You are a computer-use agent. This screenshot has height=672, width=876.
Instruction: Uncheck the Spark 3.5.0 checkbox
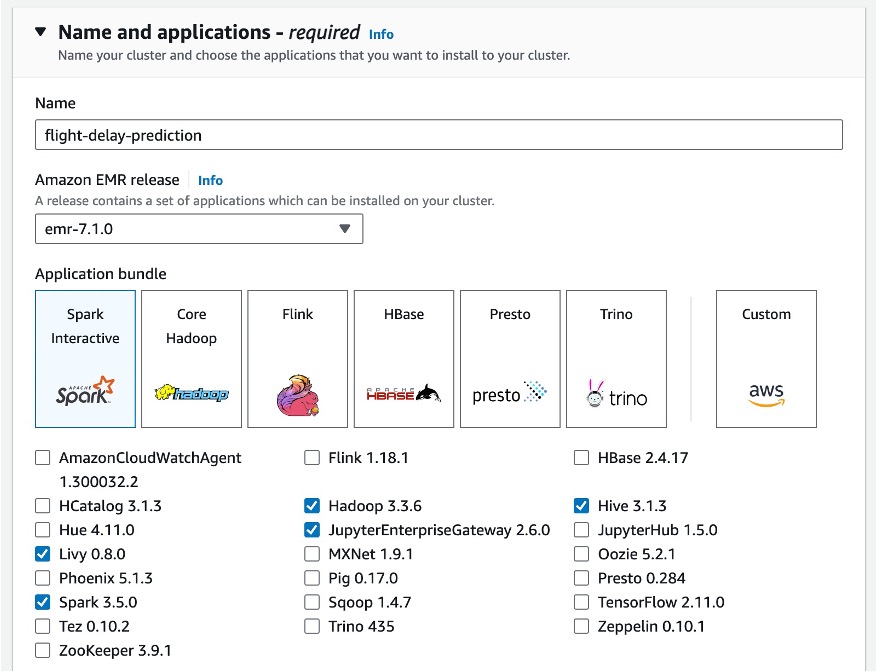click(42, 603)
